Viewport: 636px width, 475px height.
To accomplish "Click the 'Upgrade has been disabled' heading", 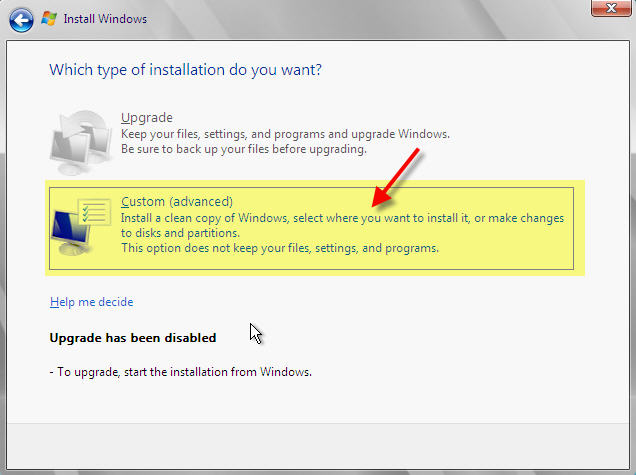I will tap(133, 338).
